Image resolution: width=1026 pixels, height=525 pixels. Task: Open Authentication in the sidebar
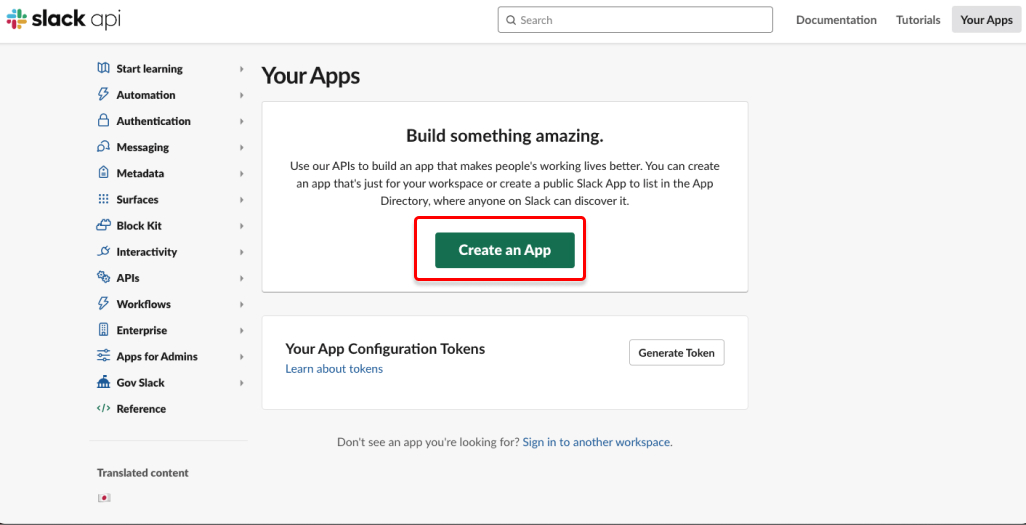click(154, 121)
